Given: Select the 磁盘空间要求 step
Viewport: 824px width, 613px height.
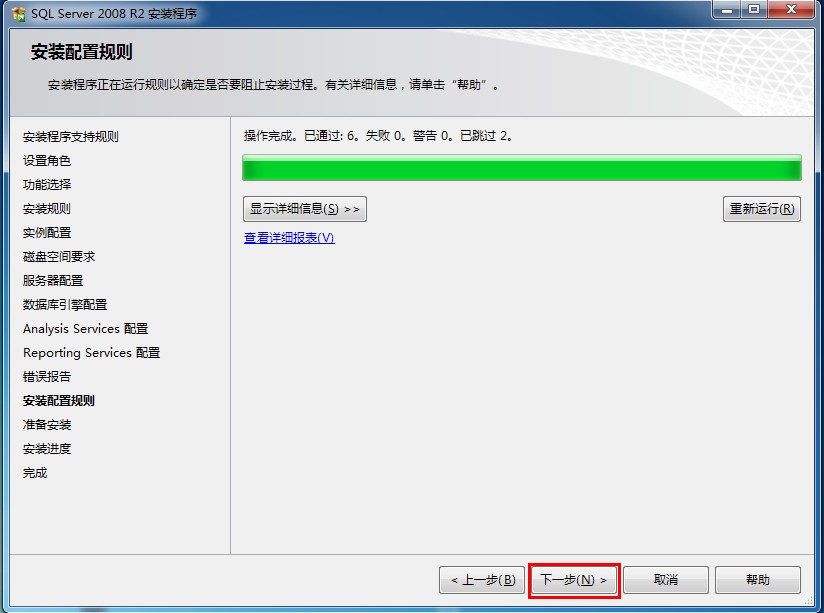Looking at the screenshot, I should tap(59, 257).
